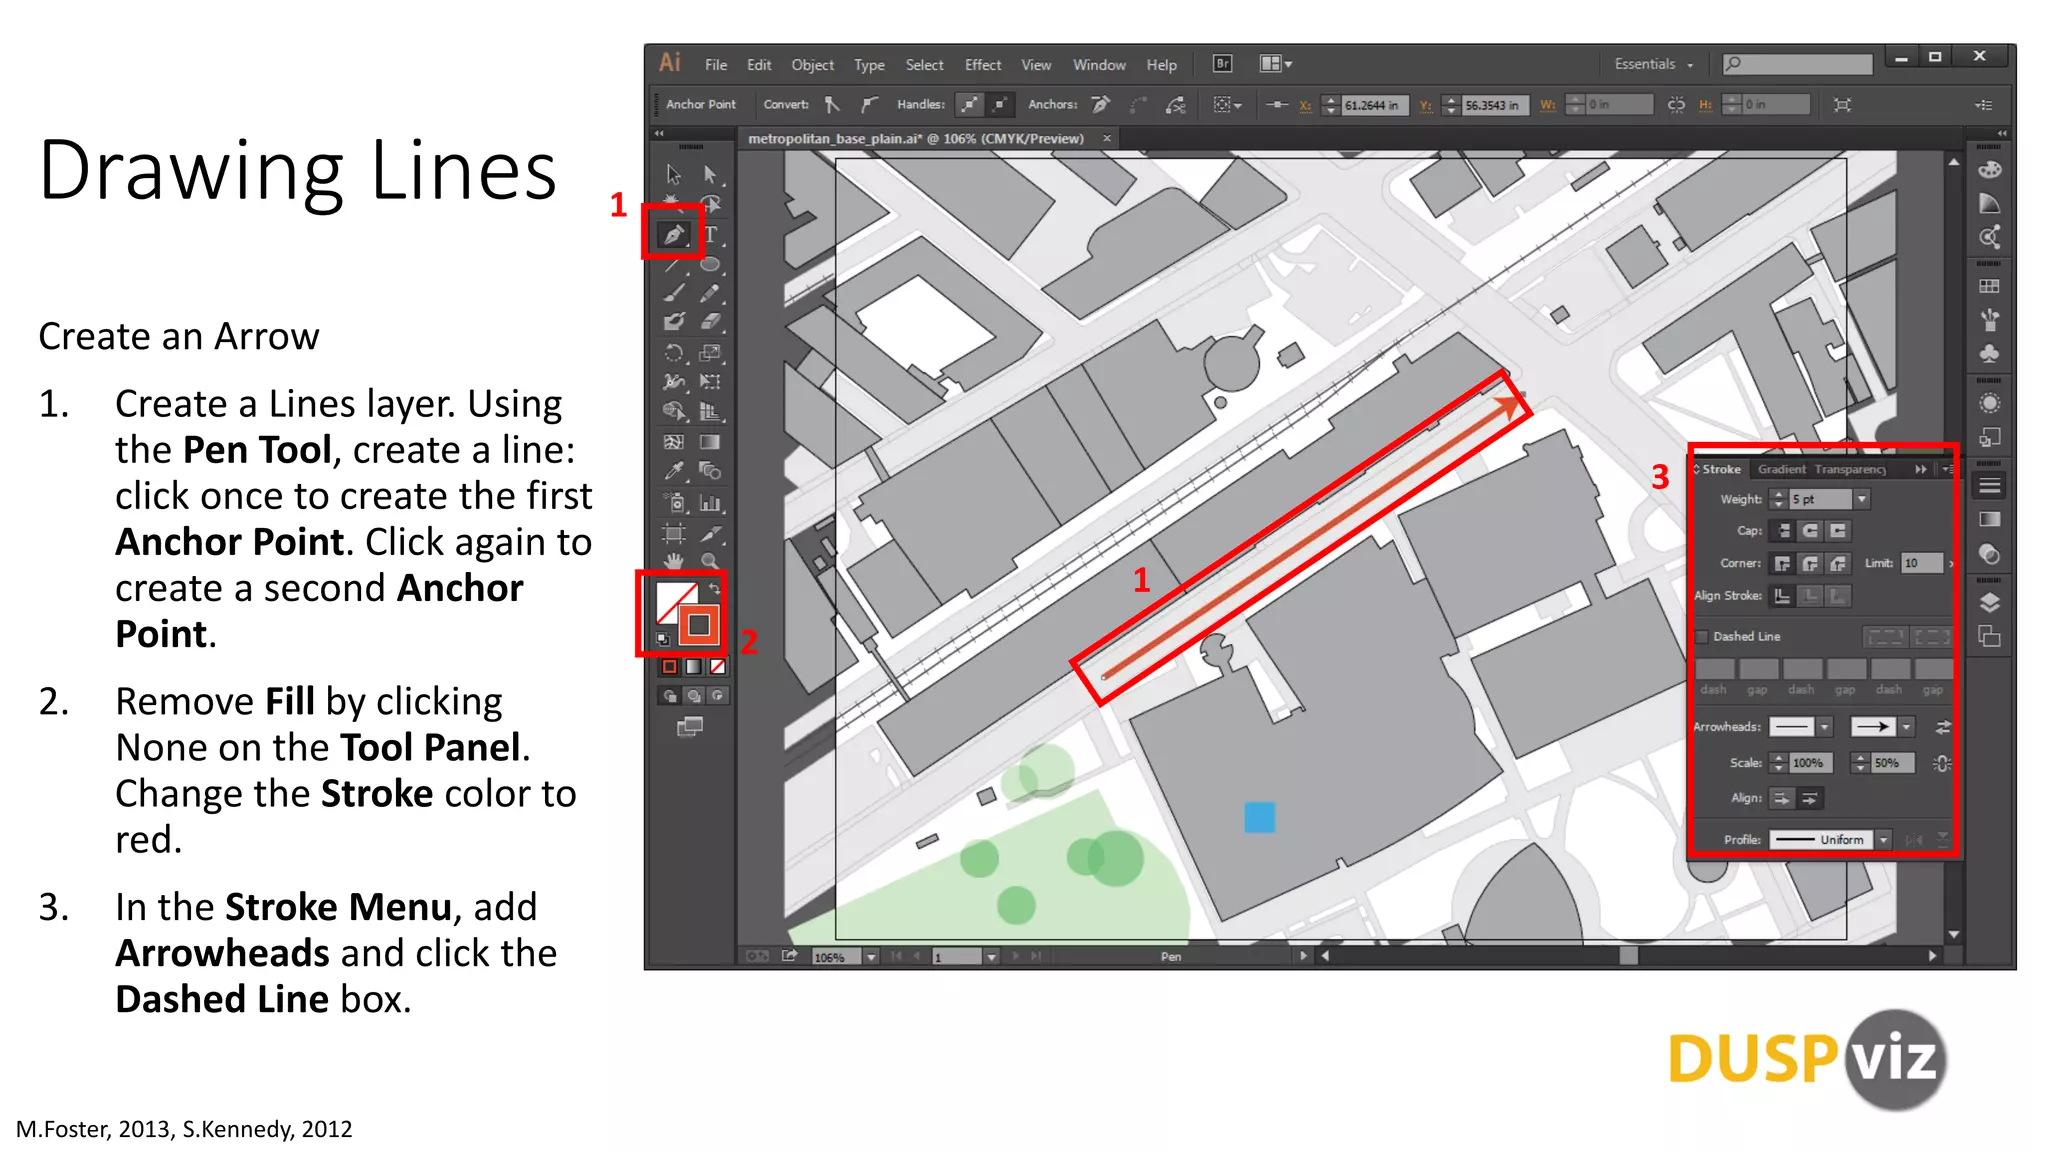Screen dimensions: 2048x1152
Task: Select the Direct Selection tool
Action: (x=710, y=175)
